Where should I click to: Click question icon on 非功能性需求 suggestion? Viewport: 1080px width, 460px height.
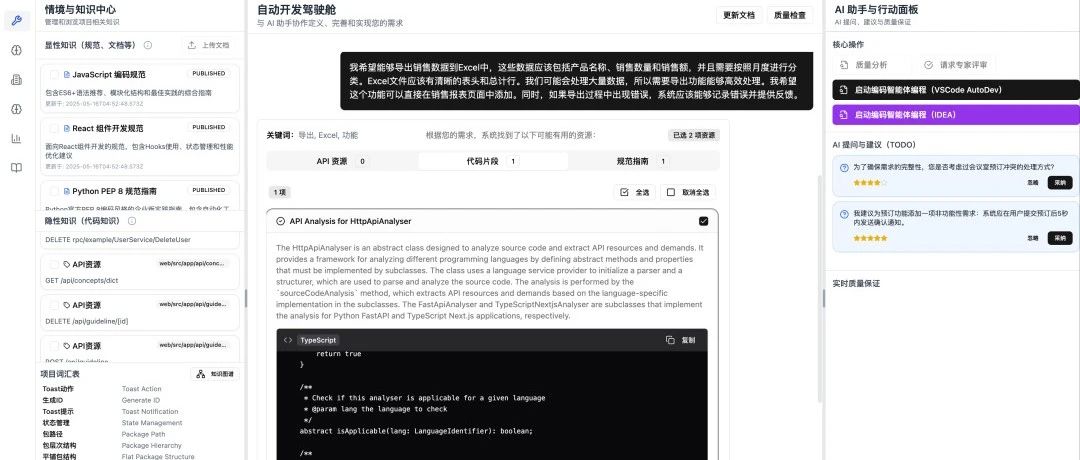click(x=844, y=214)
